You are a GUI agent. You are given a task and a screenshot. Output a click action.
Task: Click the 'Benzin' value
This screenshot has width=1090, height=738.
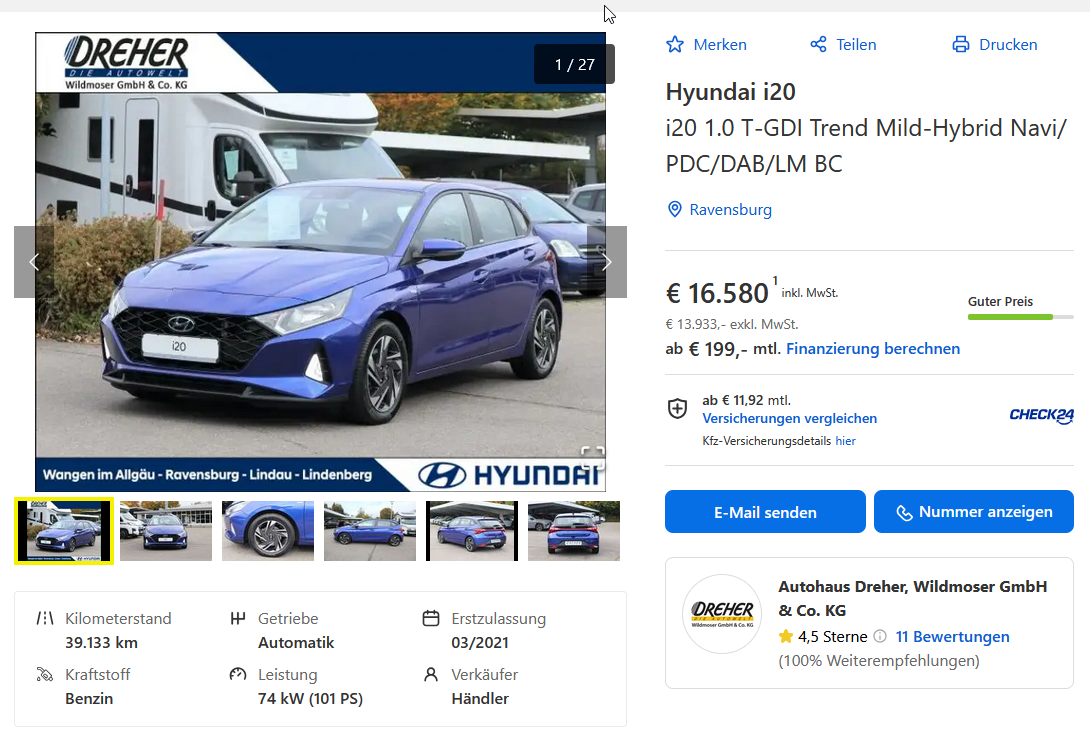pos(89,698)
